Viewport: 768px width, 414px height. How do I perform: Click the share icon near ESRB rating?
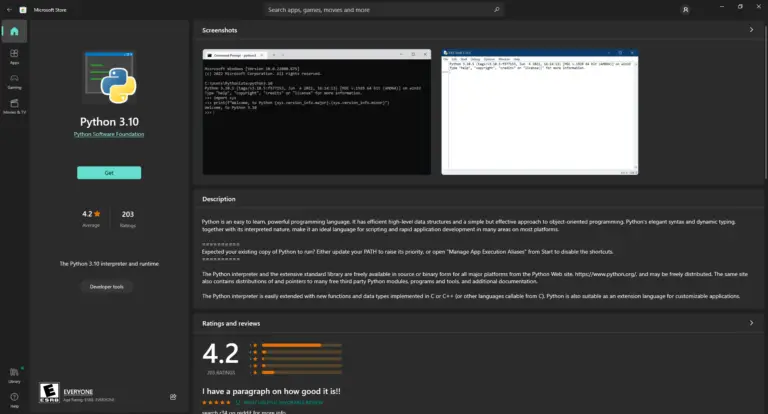click(x=173, y=397)
